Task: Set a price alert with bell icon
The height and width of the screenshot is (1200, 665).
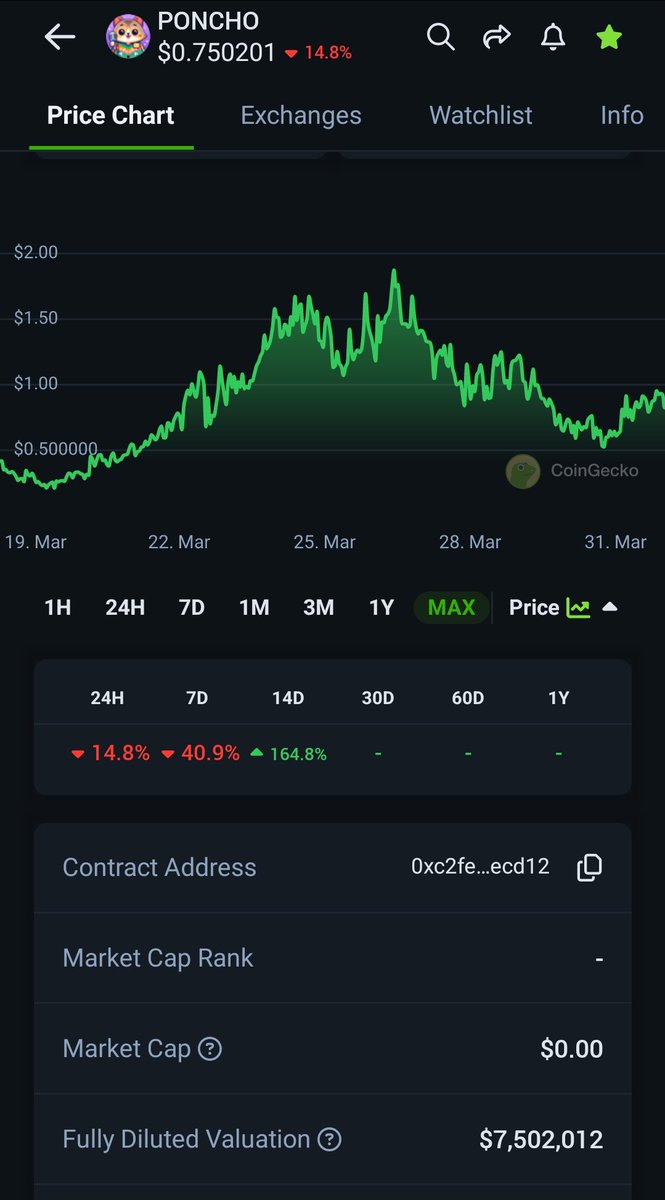Action: point(552,37)
